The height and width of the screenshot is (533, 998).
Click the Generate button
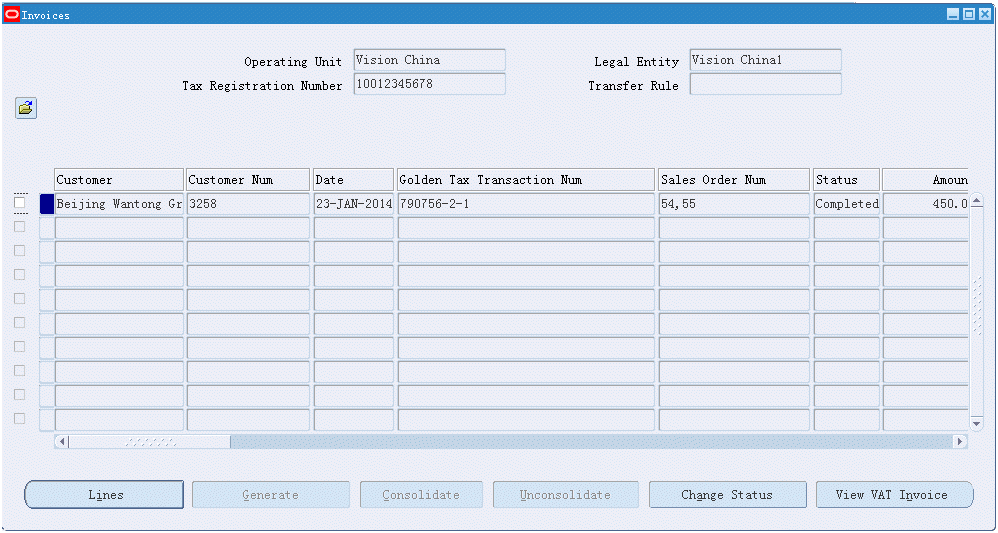tap(271, 495)
